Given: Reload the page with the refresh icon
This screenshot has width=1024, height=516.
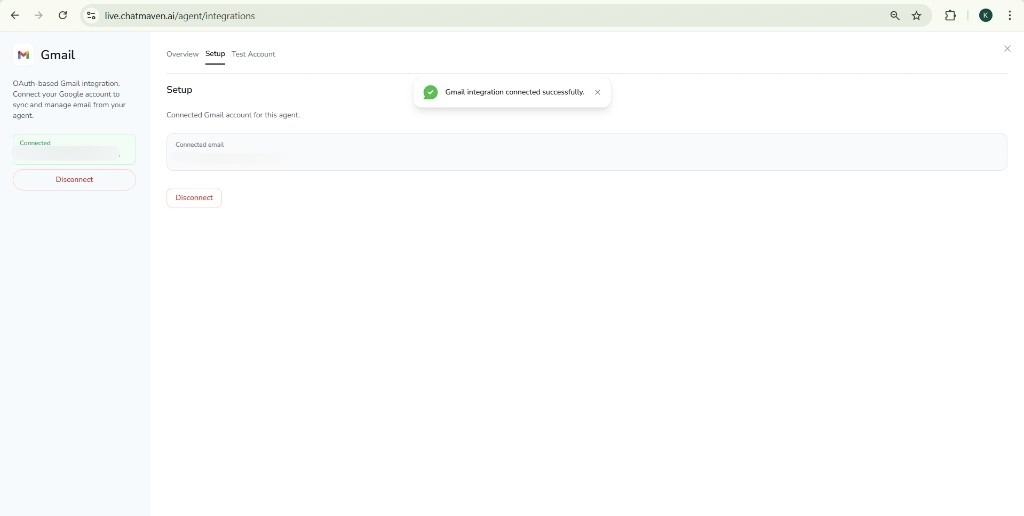Looking at the screenshot, I should click(63, 15).
